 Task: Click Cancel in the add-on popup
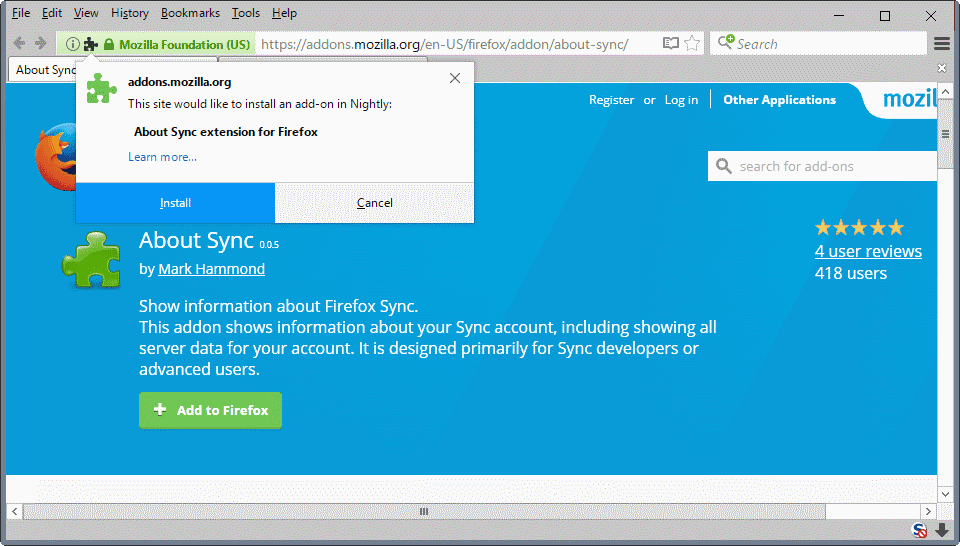375,203
